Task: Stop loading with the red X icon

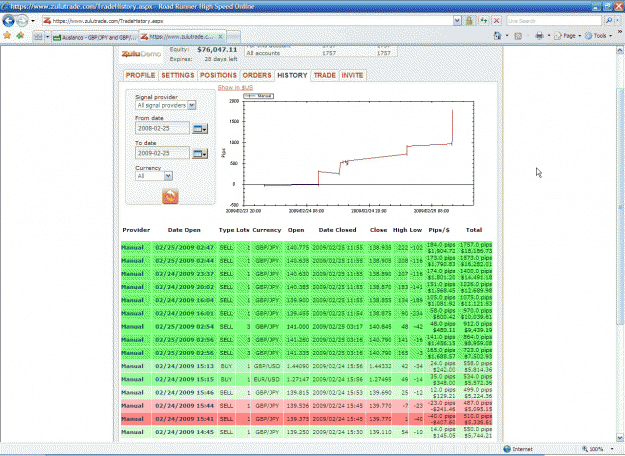Action: 496,21
